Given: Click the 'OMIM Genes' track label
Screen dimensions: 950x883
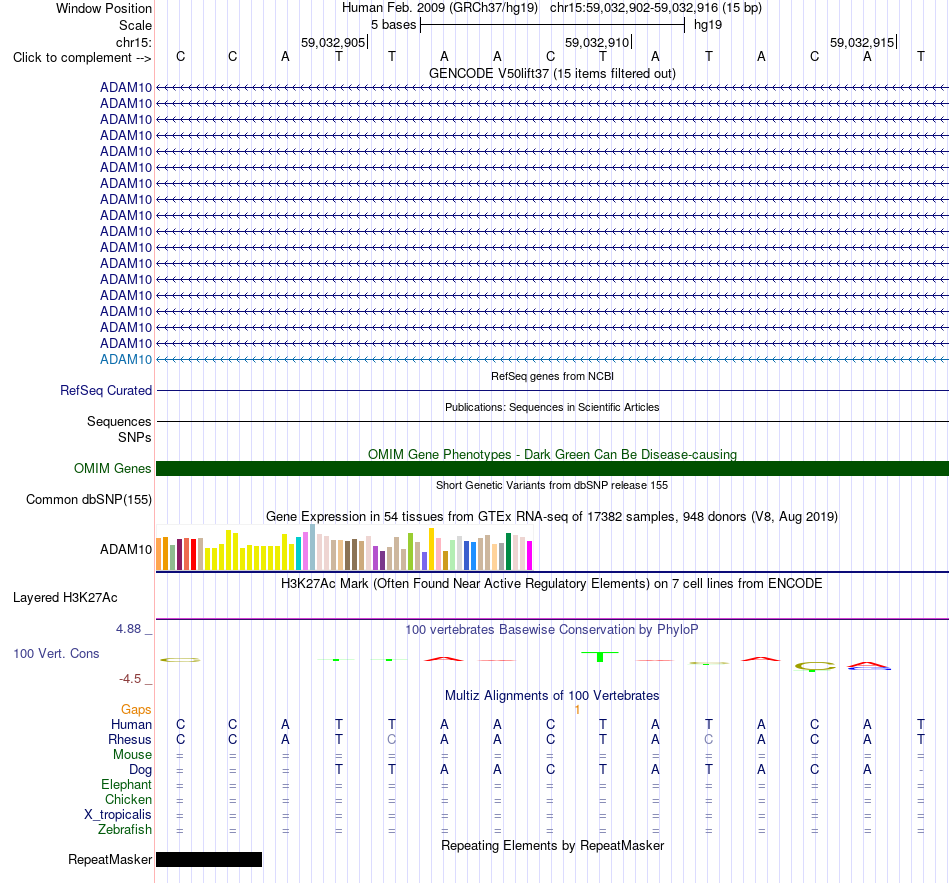Looking at the screenshot, I should coord(113,468).
